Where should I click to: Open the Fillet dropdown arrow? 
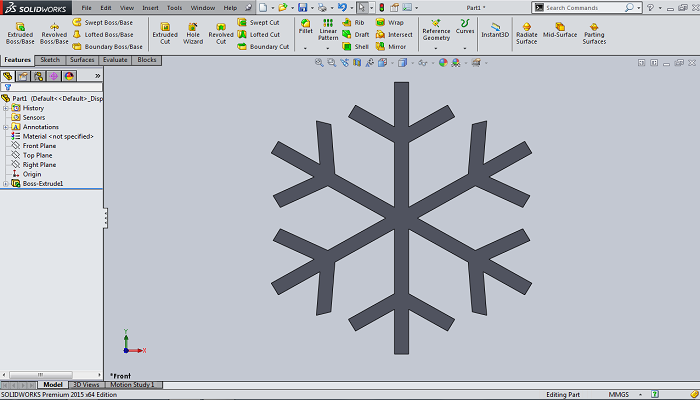[x=305, y=48]
